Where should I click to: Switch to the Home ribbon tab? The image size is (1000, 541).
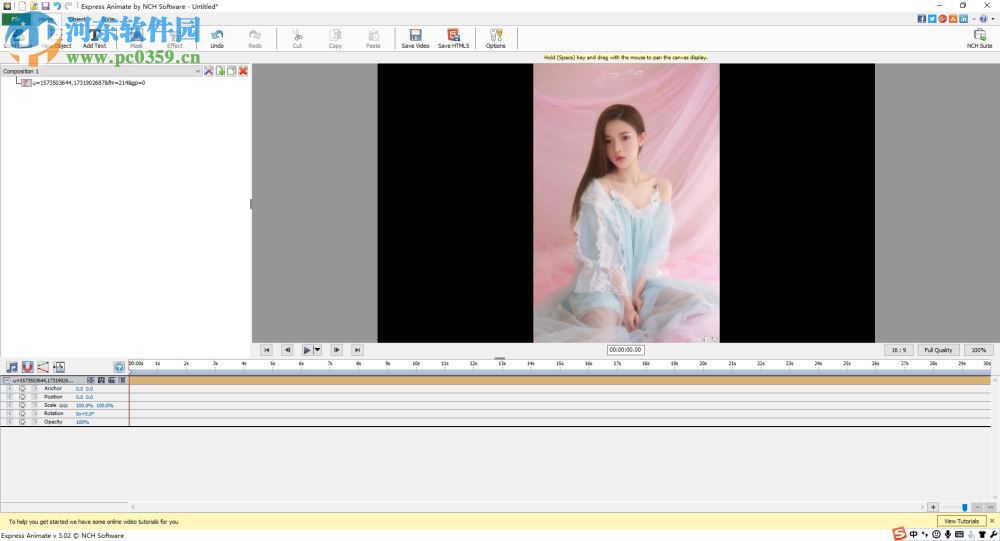pyautogui.click(x=46, y=19)
